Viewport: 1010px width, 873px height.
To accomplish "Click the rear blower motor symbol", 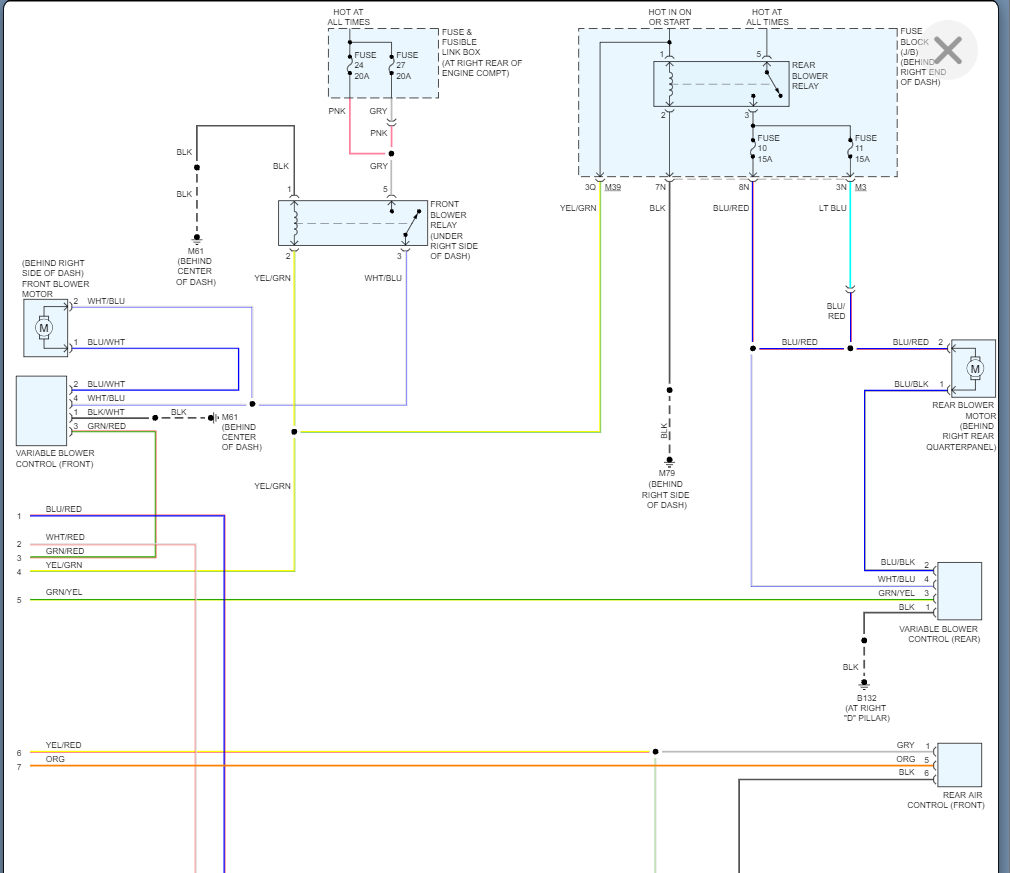I will click(x=974, y=369).
